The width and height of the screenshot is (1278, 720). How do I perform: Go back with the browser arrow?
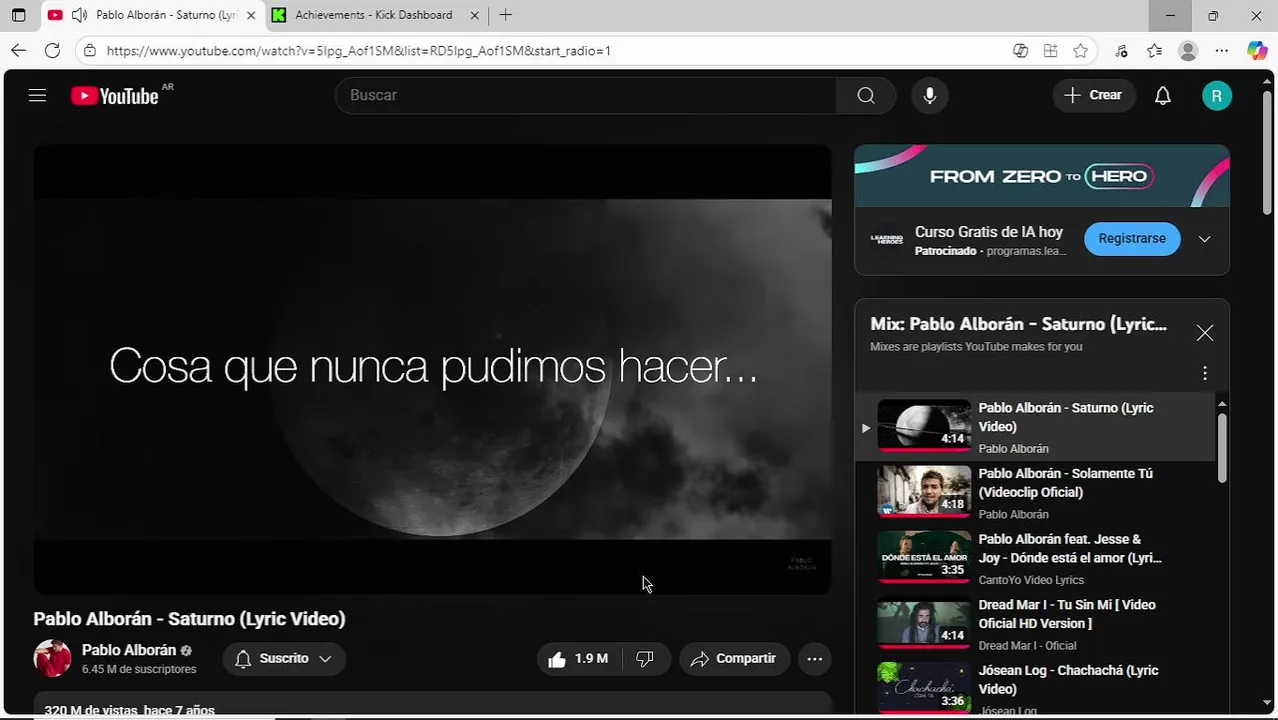(x=18, y=50)
